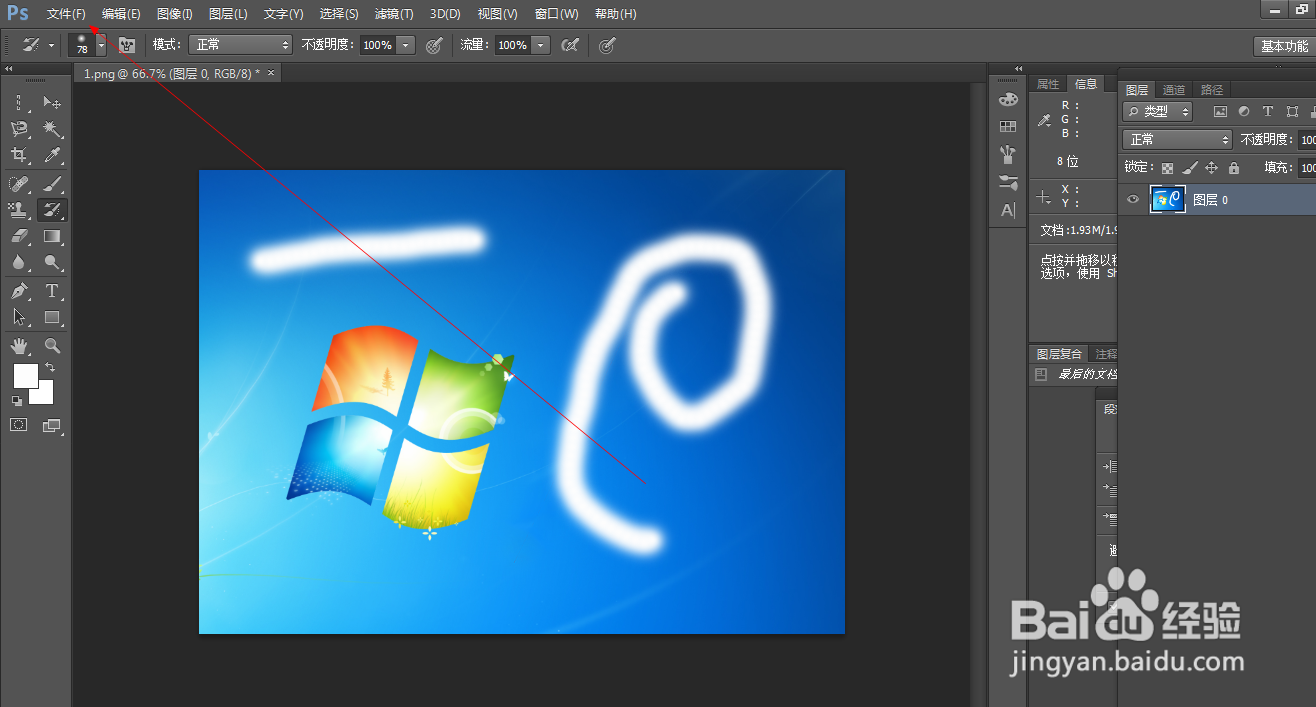Expand the icon panel dock arrows
The image size is (1316, 707).
[1020, 69]
